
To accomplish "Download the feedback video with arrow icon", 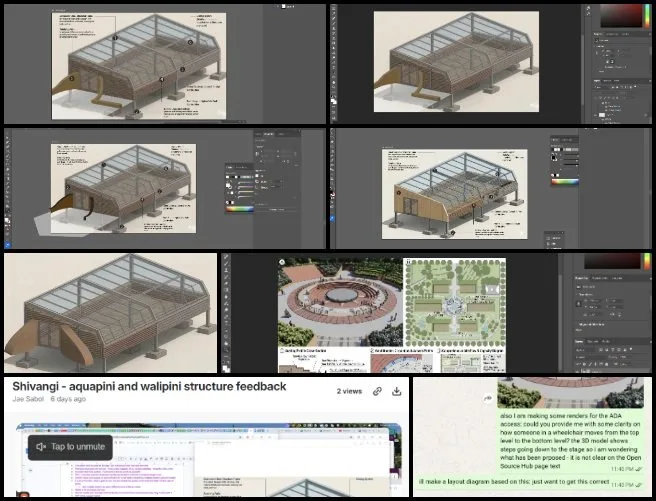I will [397, 391].
